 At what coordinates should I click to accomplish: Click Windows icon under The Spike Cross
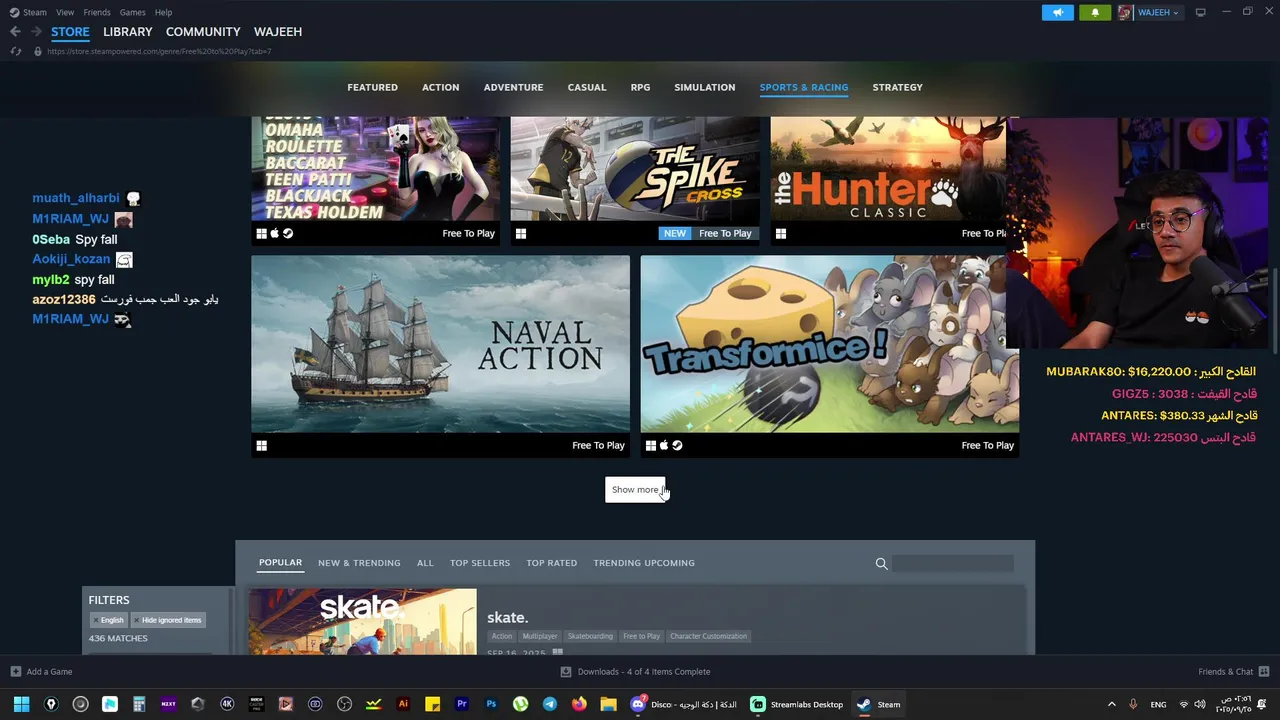[x=521, y=234]
